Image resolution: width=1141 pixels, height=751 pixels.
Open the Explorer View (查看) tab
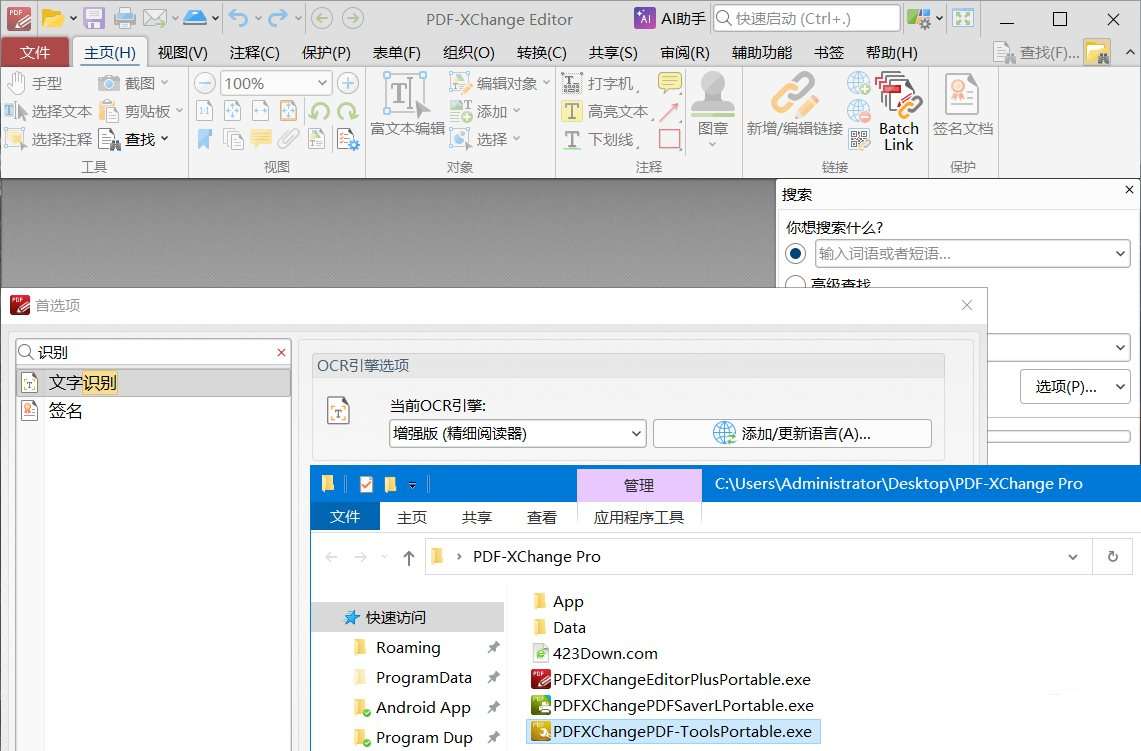point(541,517)
